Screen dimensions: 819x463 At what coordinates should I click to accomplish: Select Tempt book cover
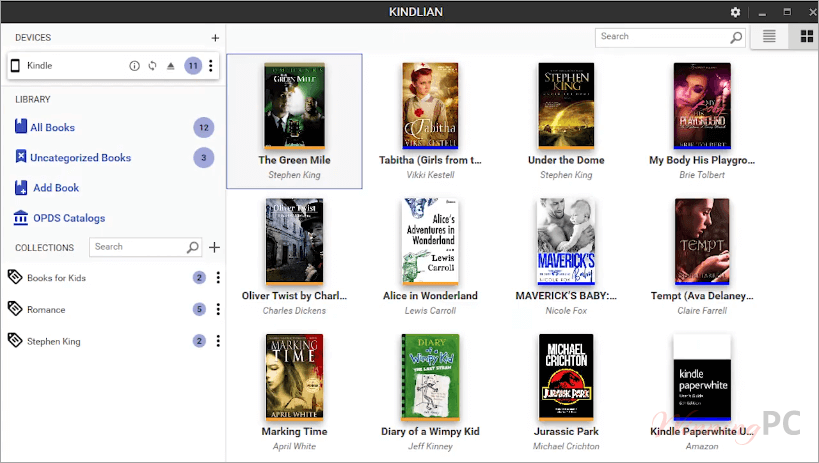(702, 241)
